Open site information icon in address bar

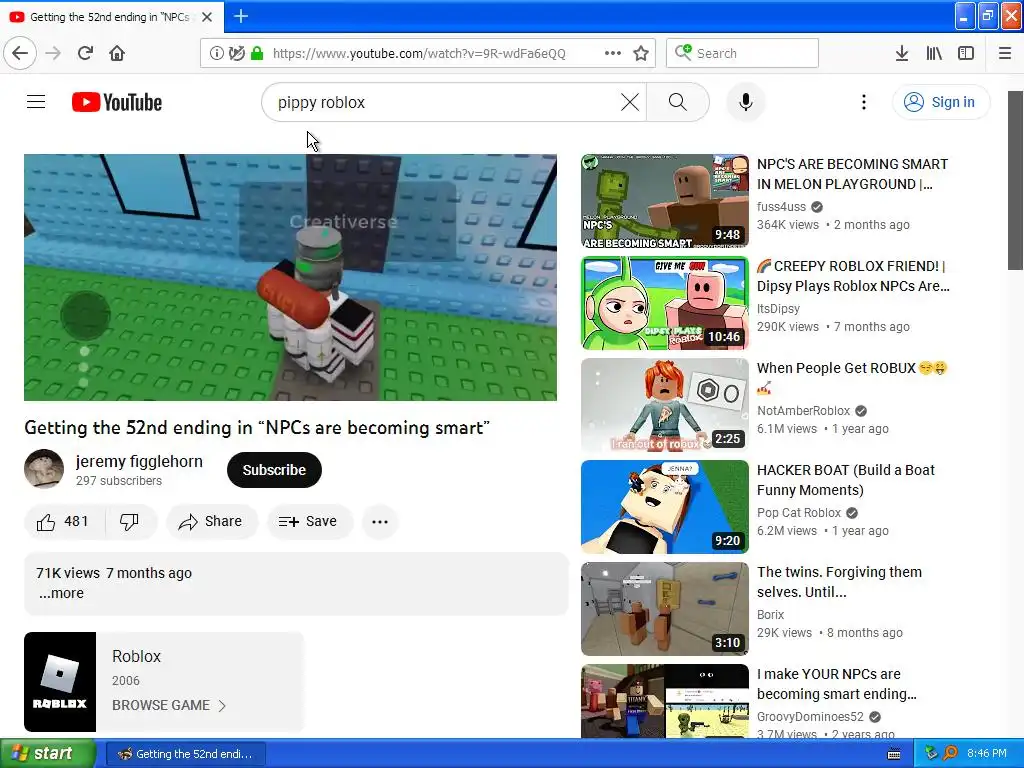[x=216, y=53]
